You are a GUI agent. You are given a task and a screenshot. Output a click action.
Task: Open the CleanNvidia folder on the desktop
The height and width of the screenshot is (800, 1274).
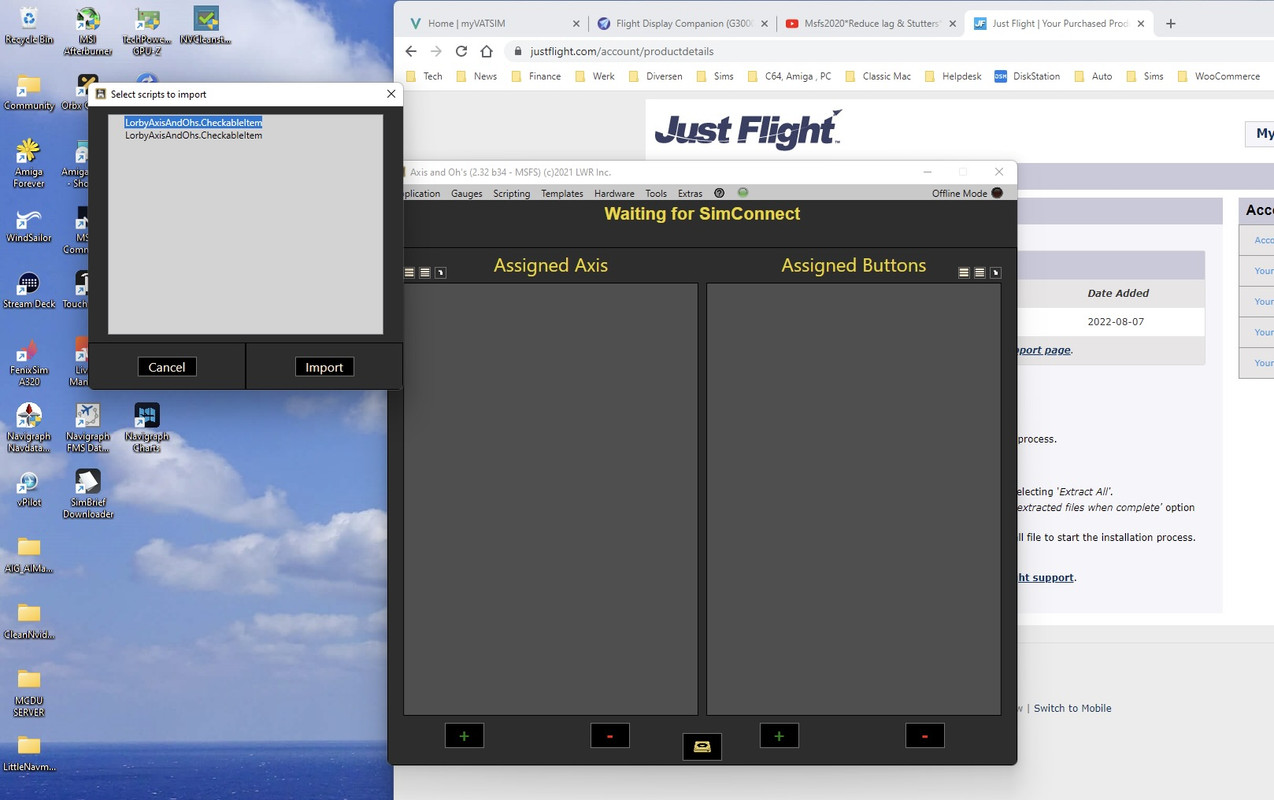pos(29,621)
